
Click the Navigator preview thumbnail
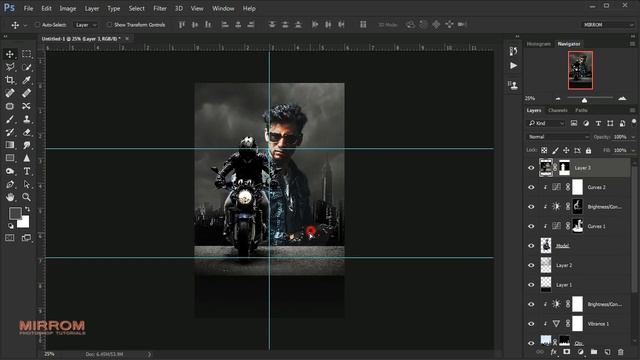tap(580, 70)
